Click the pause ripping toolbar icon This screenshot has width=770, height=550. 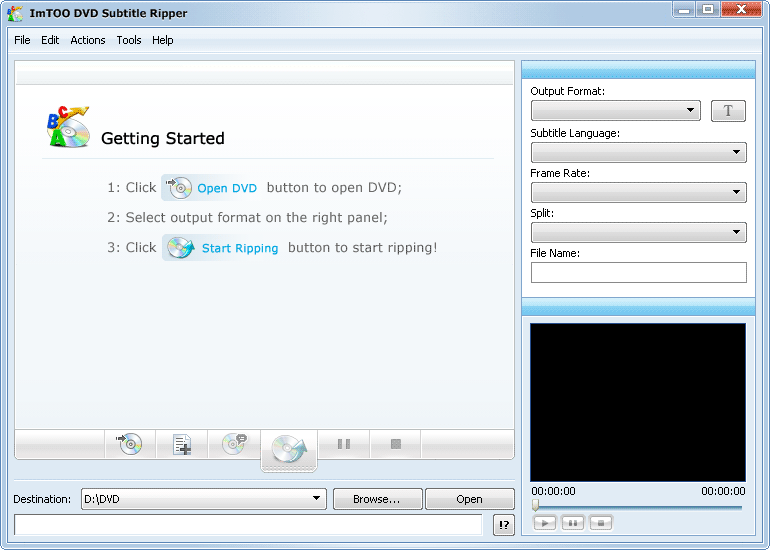(x=344, y=444)
